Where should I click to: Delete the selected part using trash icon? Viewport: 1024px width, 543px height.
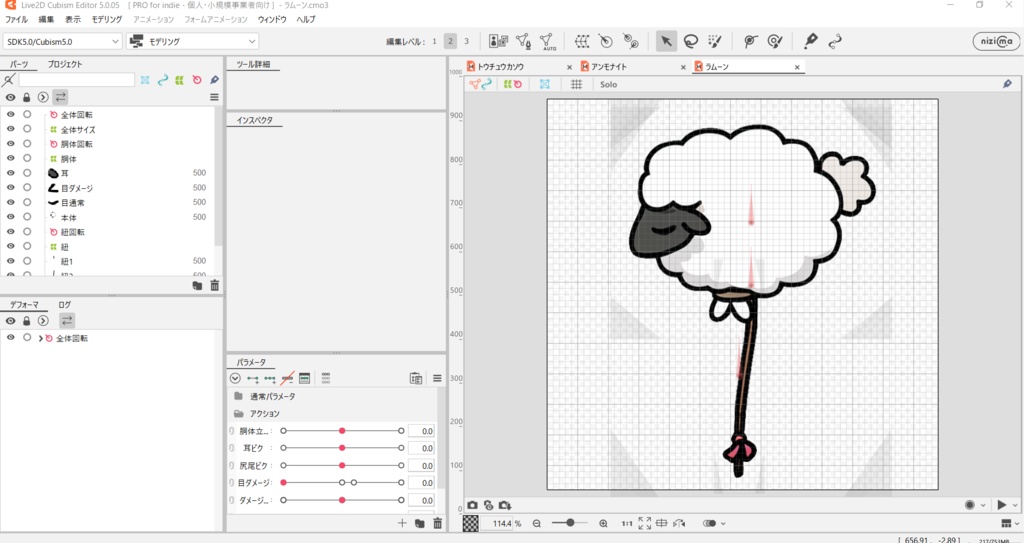click(x=215, y=286)
